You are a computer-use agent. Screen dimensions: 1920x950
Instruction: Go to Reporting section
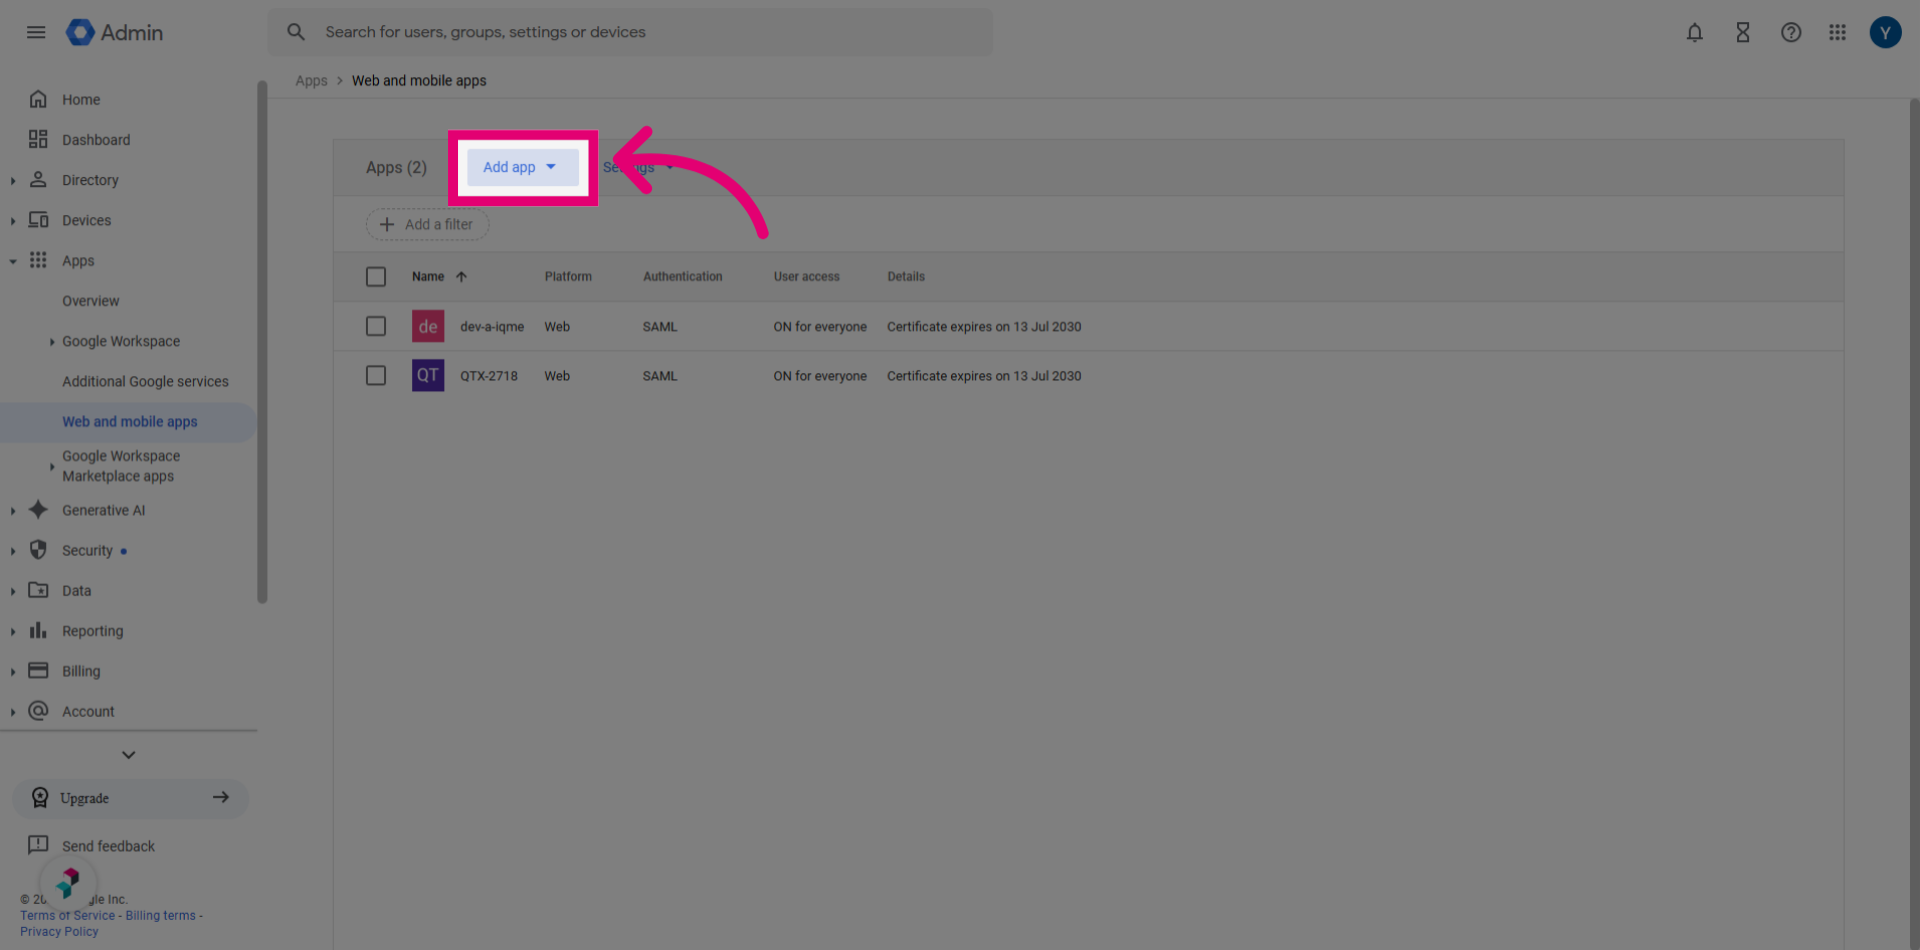(x=92, y=631)
